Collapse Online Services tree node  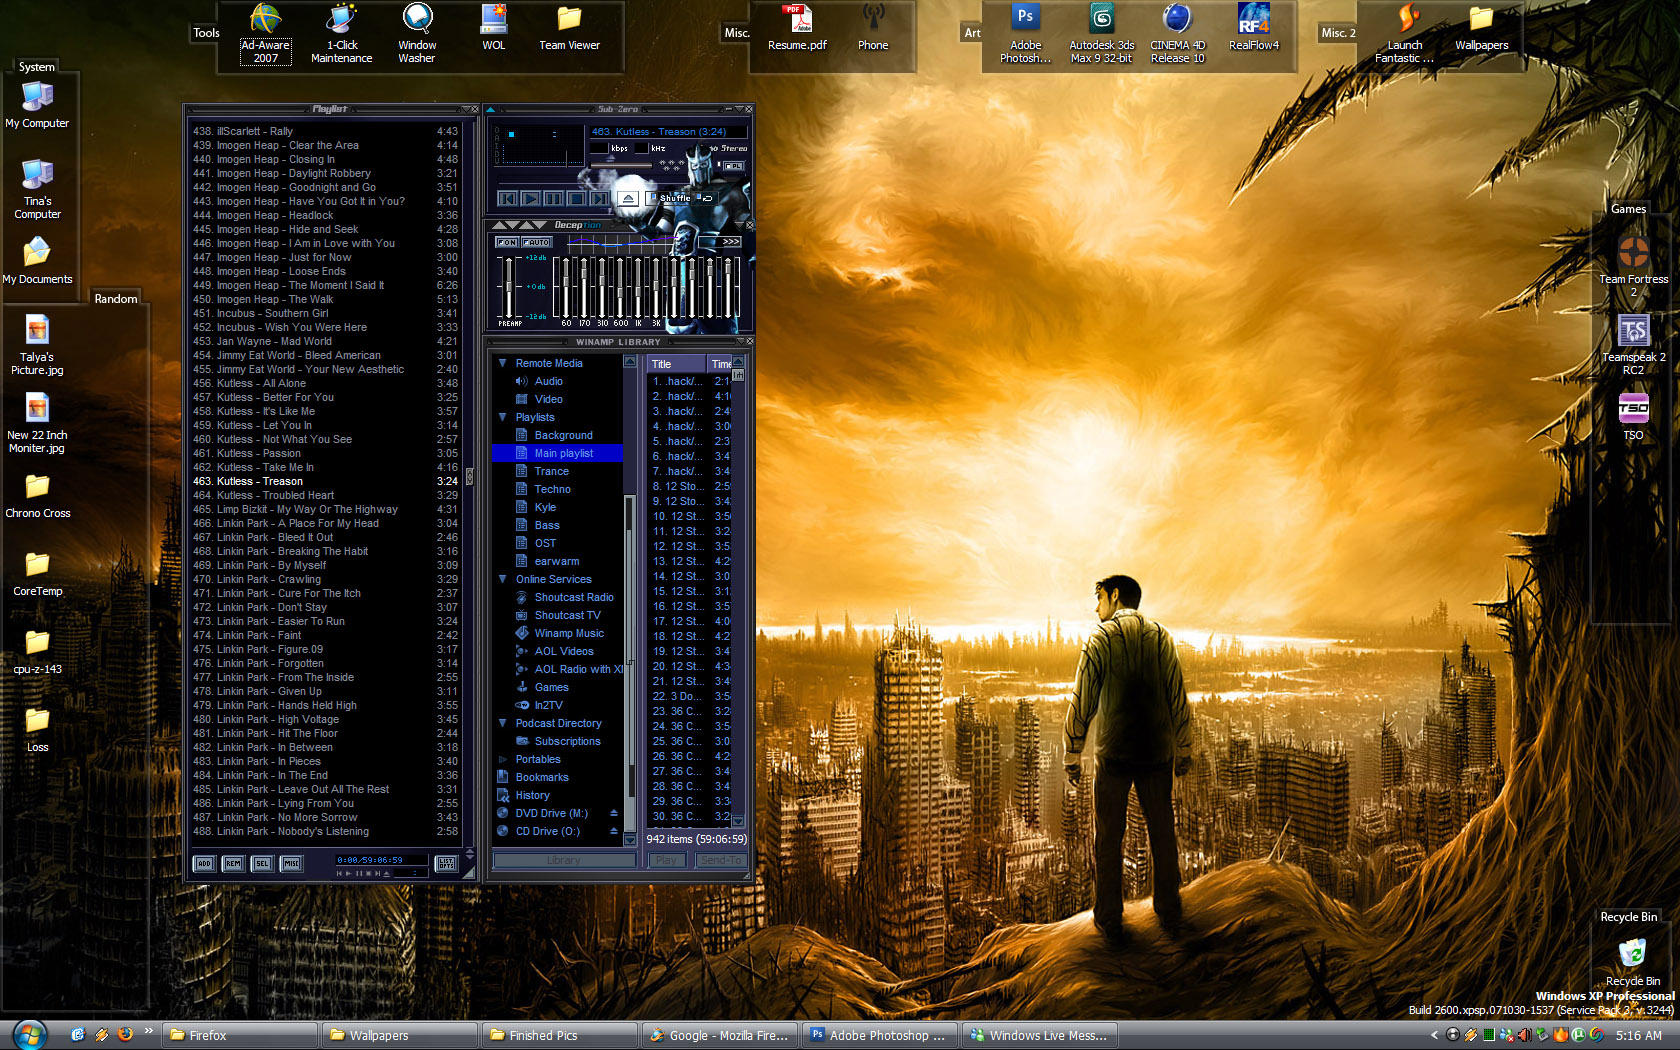click(x=502, y=579)
